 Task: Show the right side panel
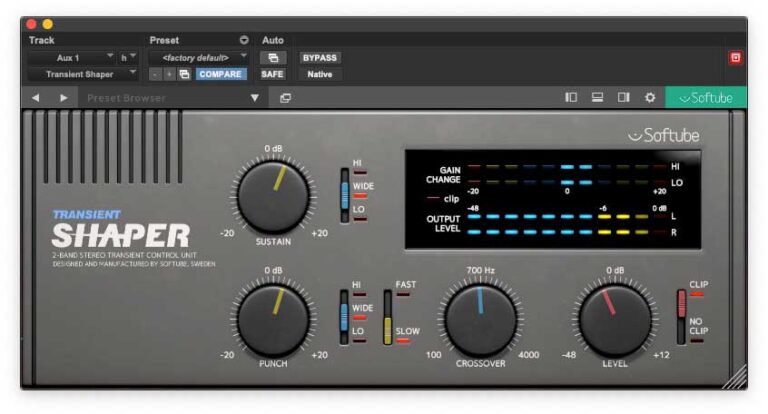click(623, 98)
